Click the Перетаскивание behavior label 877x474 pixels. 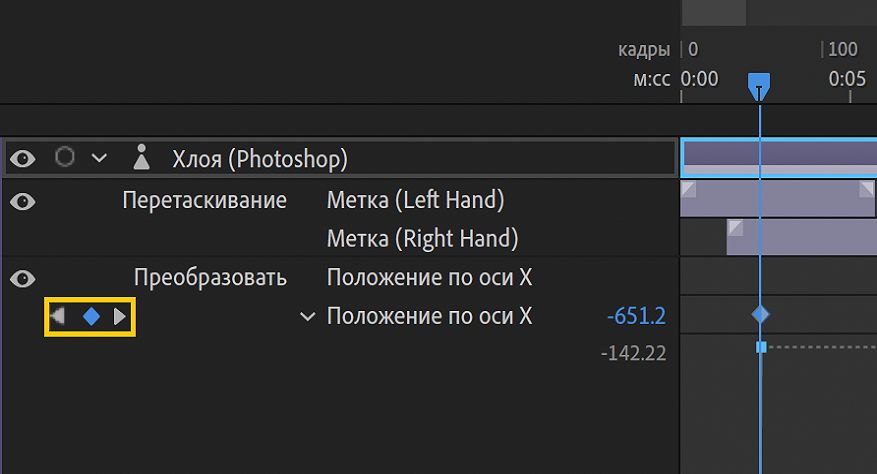pos(204,200)
